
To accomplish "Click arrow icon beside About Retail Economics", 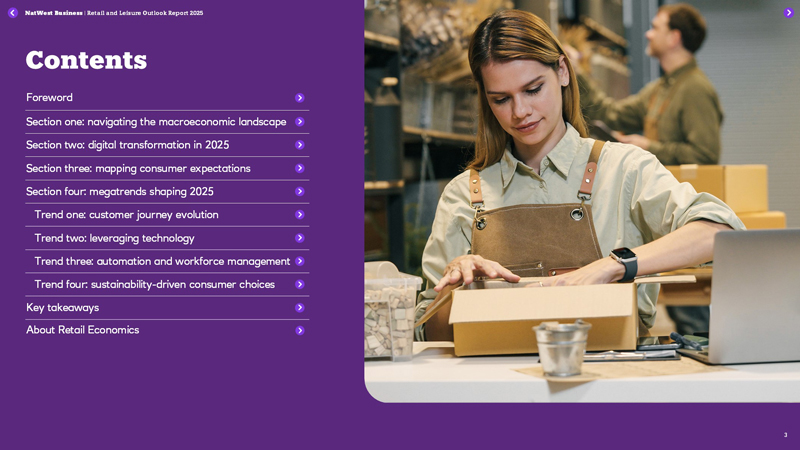I will click(300, 331).
